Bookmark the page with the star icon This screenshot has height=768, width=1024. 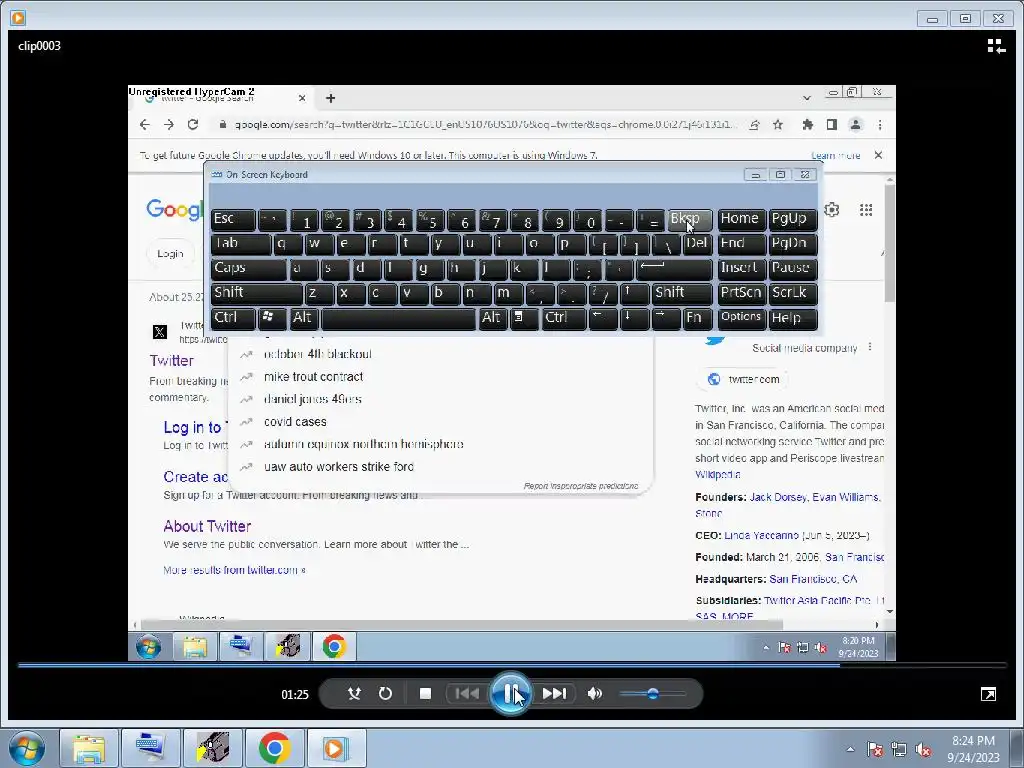coord(778,125)
